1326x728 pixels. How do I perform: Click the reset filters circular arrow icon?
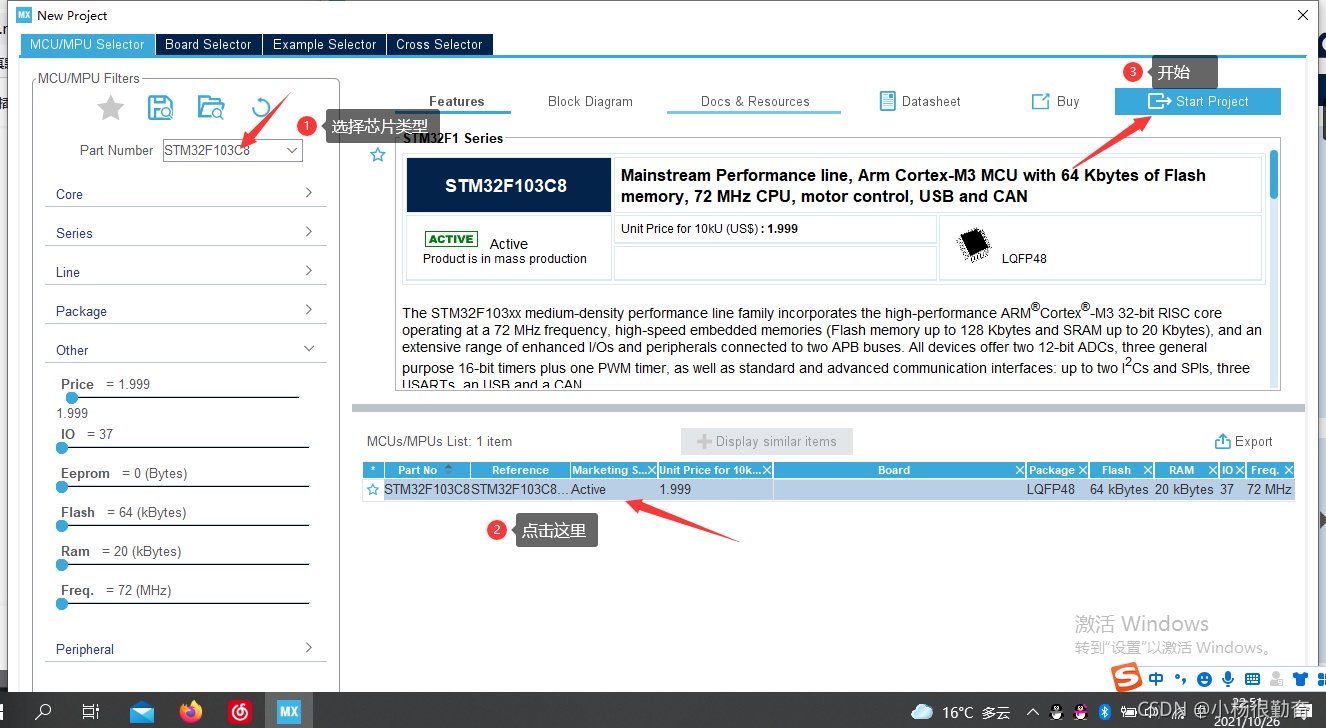261,108
